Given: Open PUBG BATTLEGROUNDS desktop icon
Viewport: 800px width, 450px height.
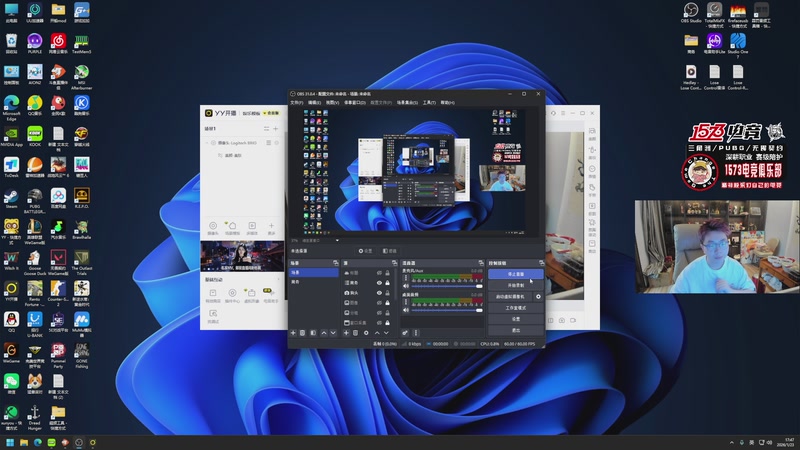Looking at the screenshot, I should click(x=35, y=200).
